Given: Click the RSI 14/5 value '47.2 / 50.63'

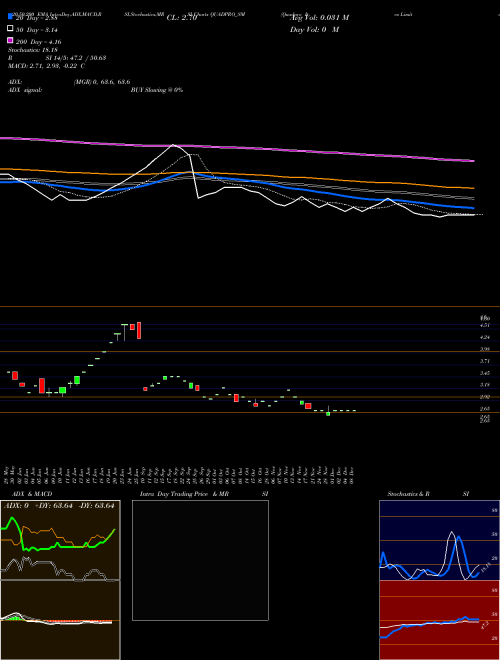Looking at the screenshot, I should point(86,58).
